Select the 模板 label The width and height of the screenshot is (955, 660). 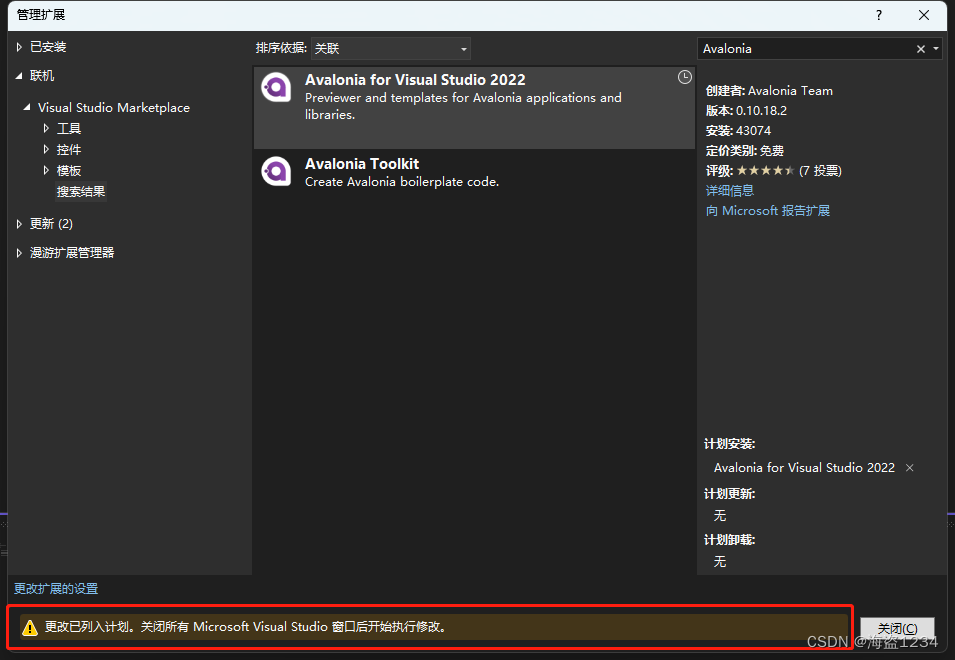(69, 170)
